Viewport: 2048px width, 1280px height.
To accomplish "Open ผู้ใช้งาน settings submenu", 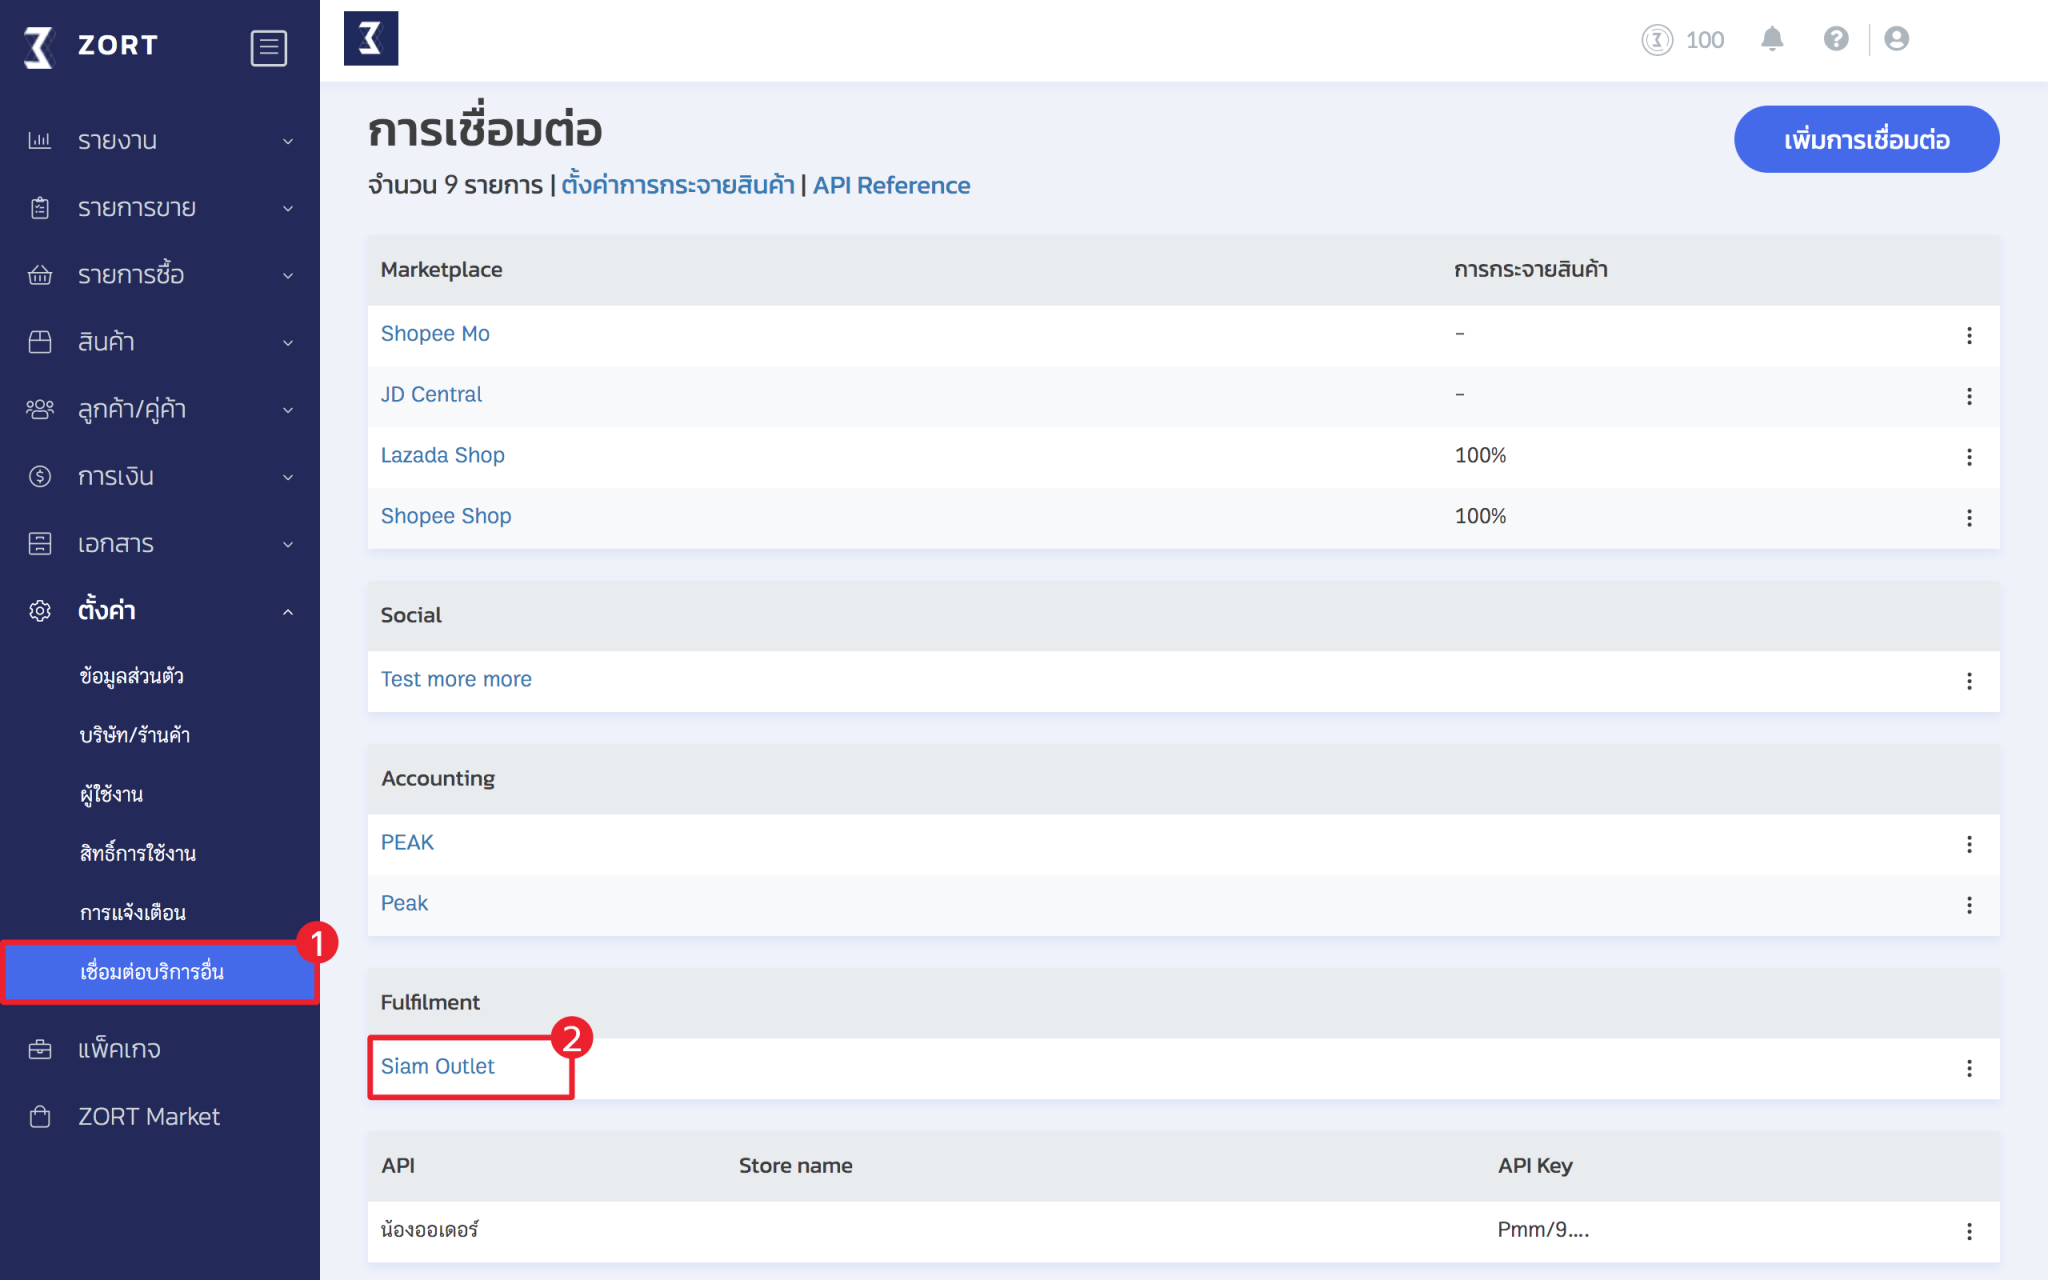I will tap(111, 794).
